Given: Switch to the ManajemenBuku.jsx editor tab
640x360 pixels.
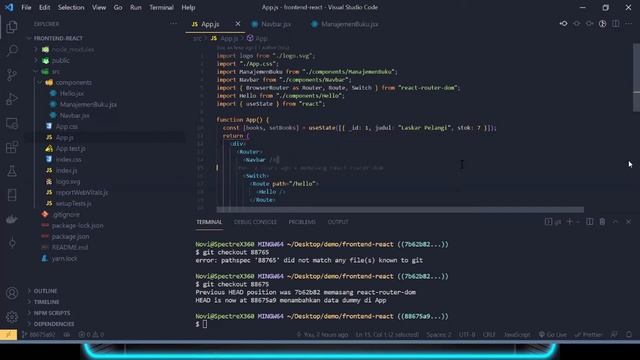Looking at the screenshot, I should [x=345, y=24].
